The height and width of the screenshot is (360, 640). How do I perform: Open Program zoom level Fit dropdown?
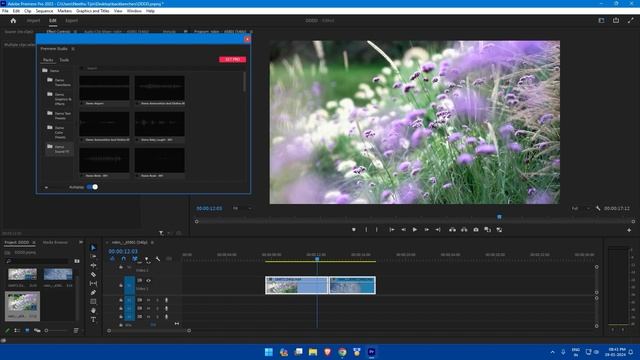click(242, 208)
